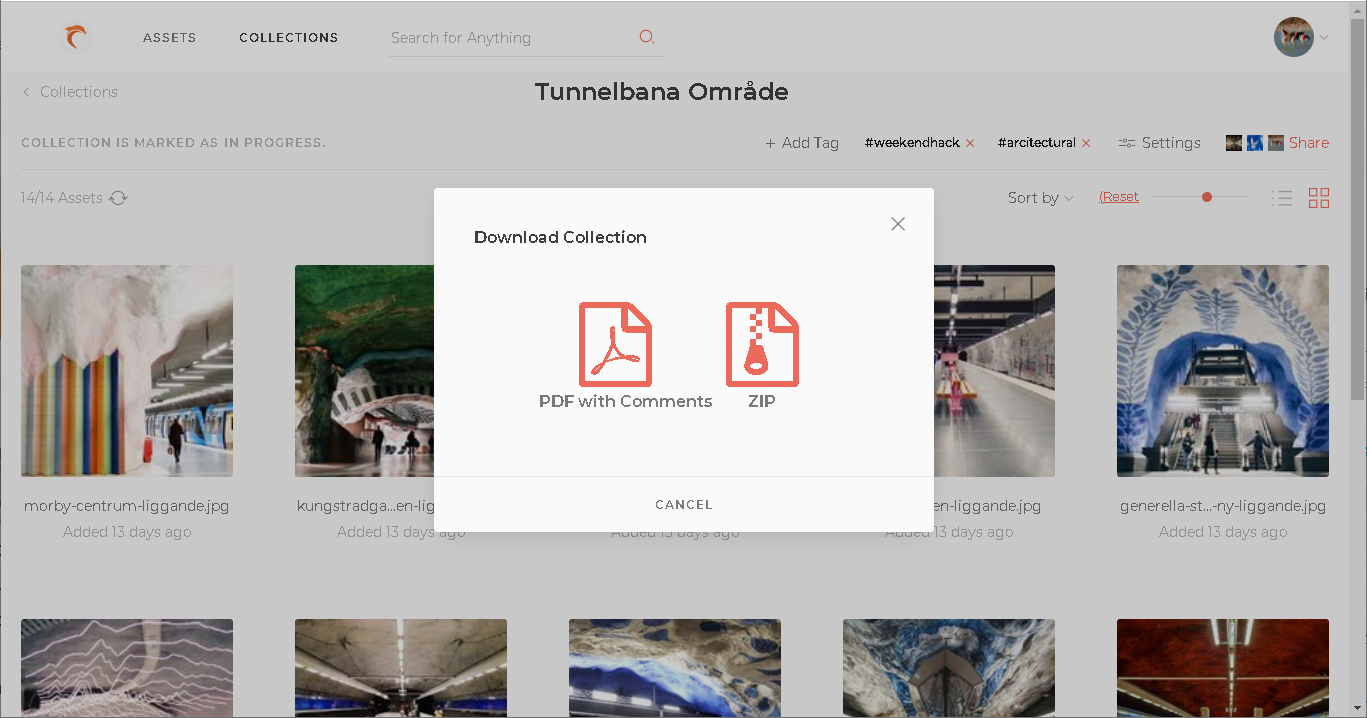The width and height of the screenshot is (1367, 718).
Task: Open morby-centrum-liggande.jpg thumbnail
Action: click(x=127, y=371)
